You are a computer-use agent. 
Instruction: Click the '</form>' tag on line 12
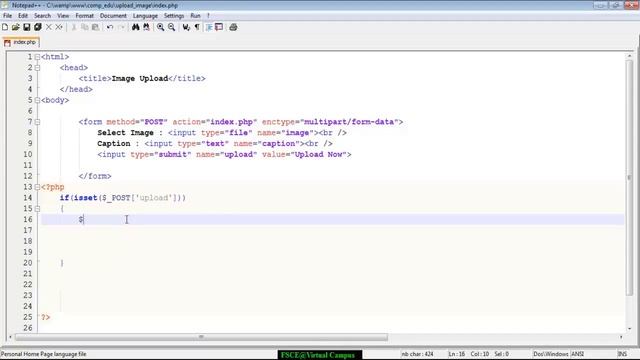pos(95,176)
